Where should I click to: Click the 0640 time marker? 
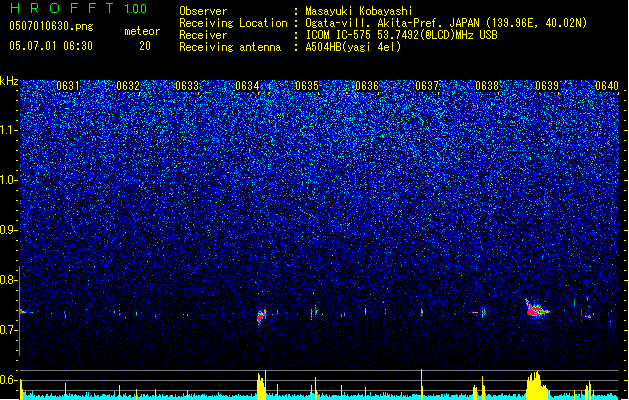607,86
